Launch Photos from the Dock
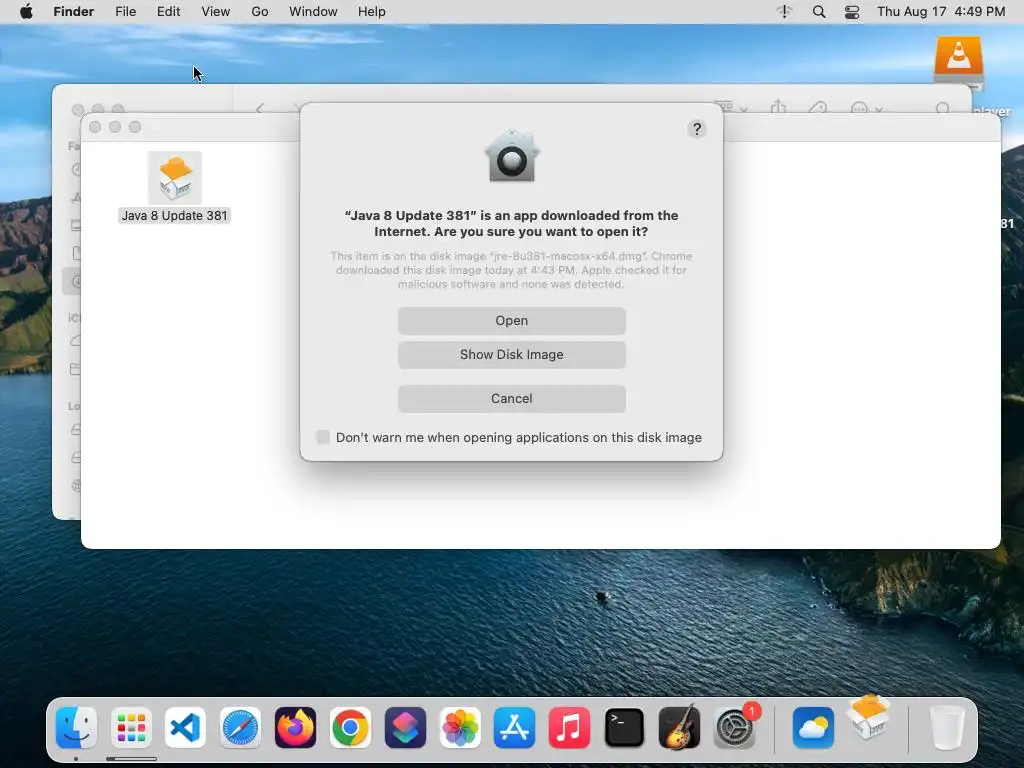The image size is (1024, 768). click(x=460, y=727)
